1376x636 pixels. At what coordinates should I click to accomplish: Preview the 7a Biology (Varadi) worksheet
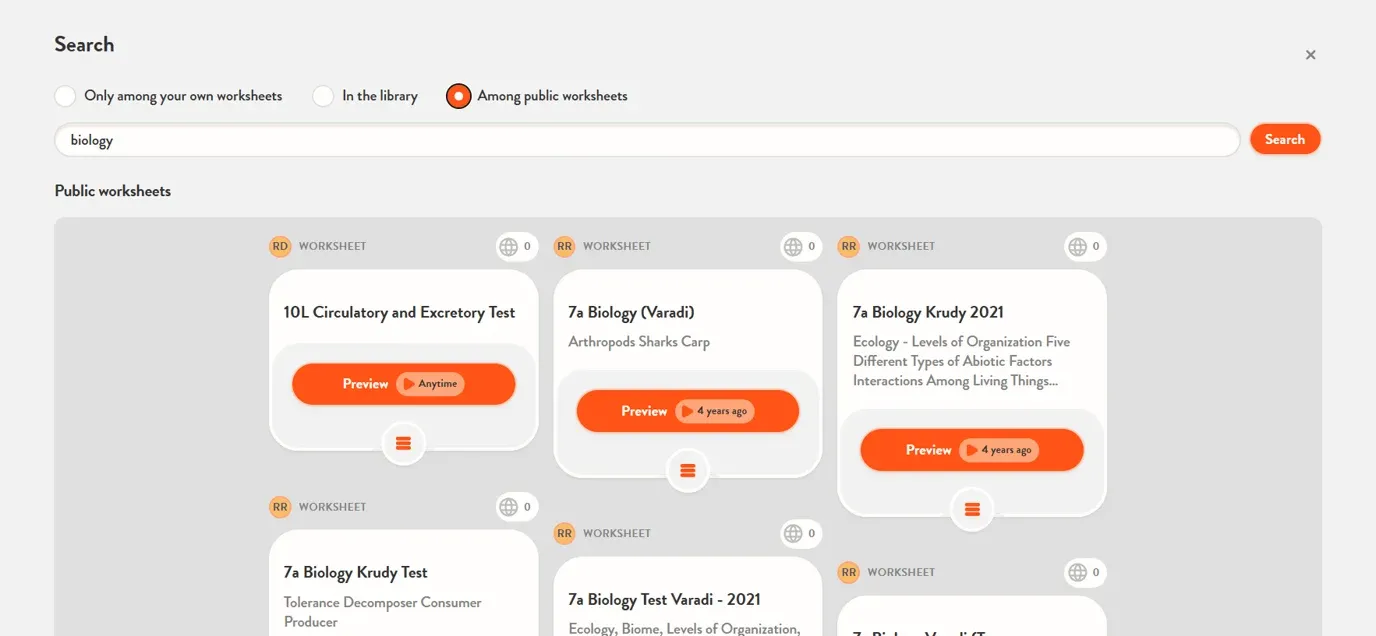tap(688, 411)
